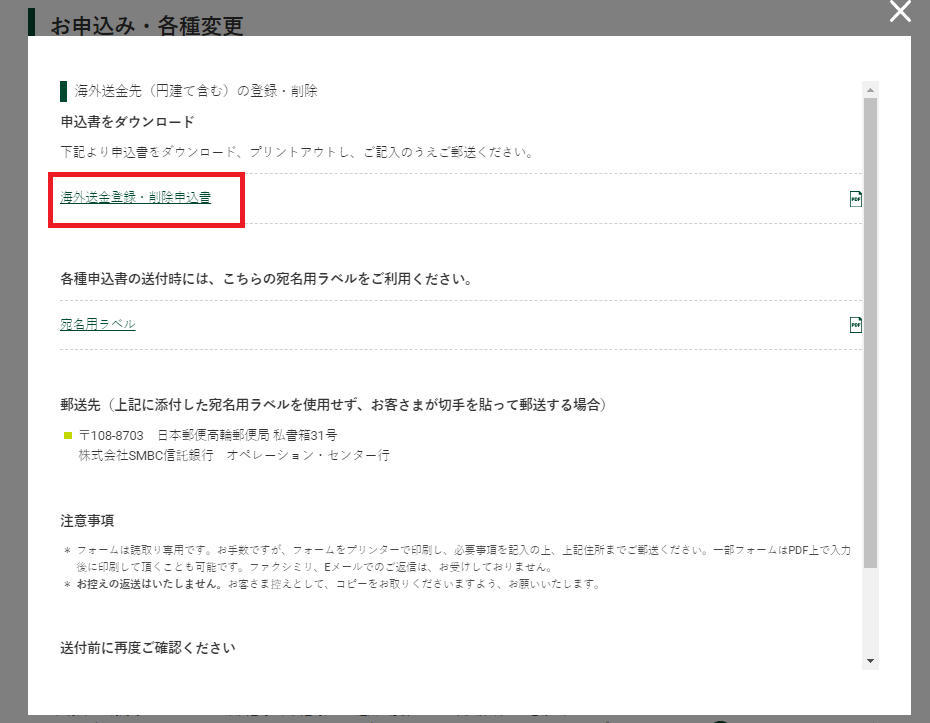Open the 宛名用ラベル link

point(98,324)
